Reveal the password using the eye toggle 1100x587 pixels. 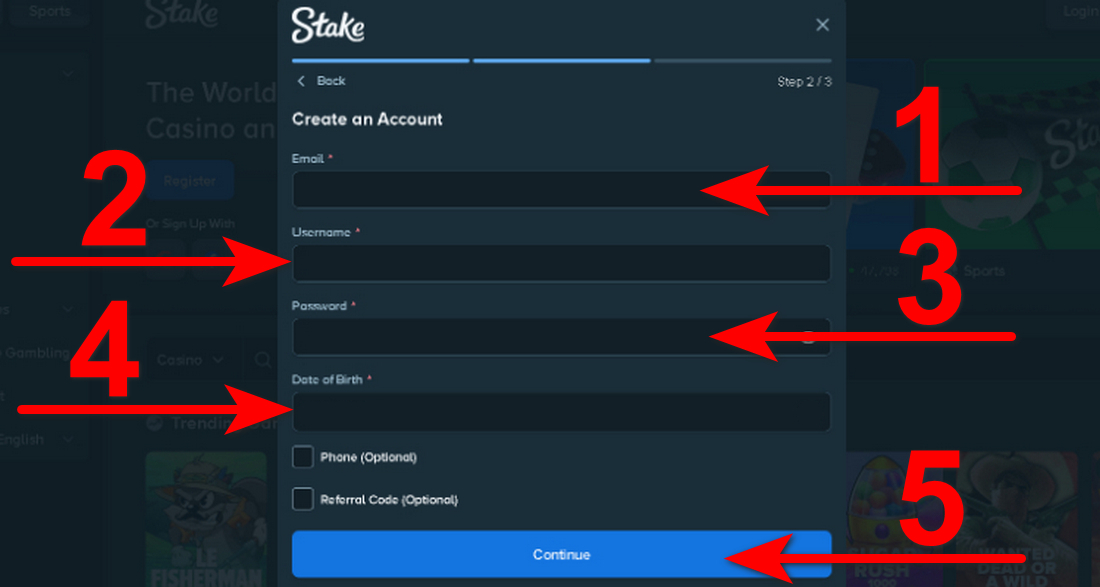tap(807, 338)
